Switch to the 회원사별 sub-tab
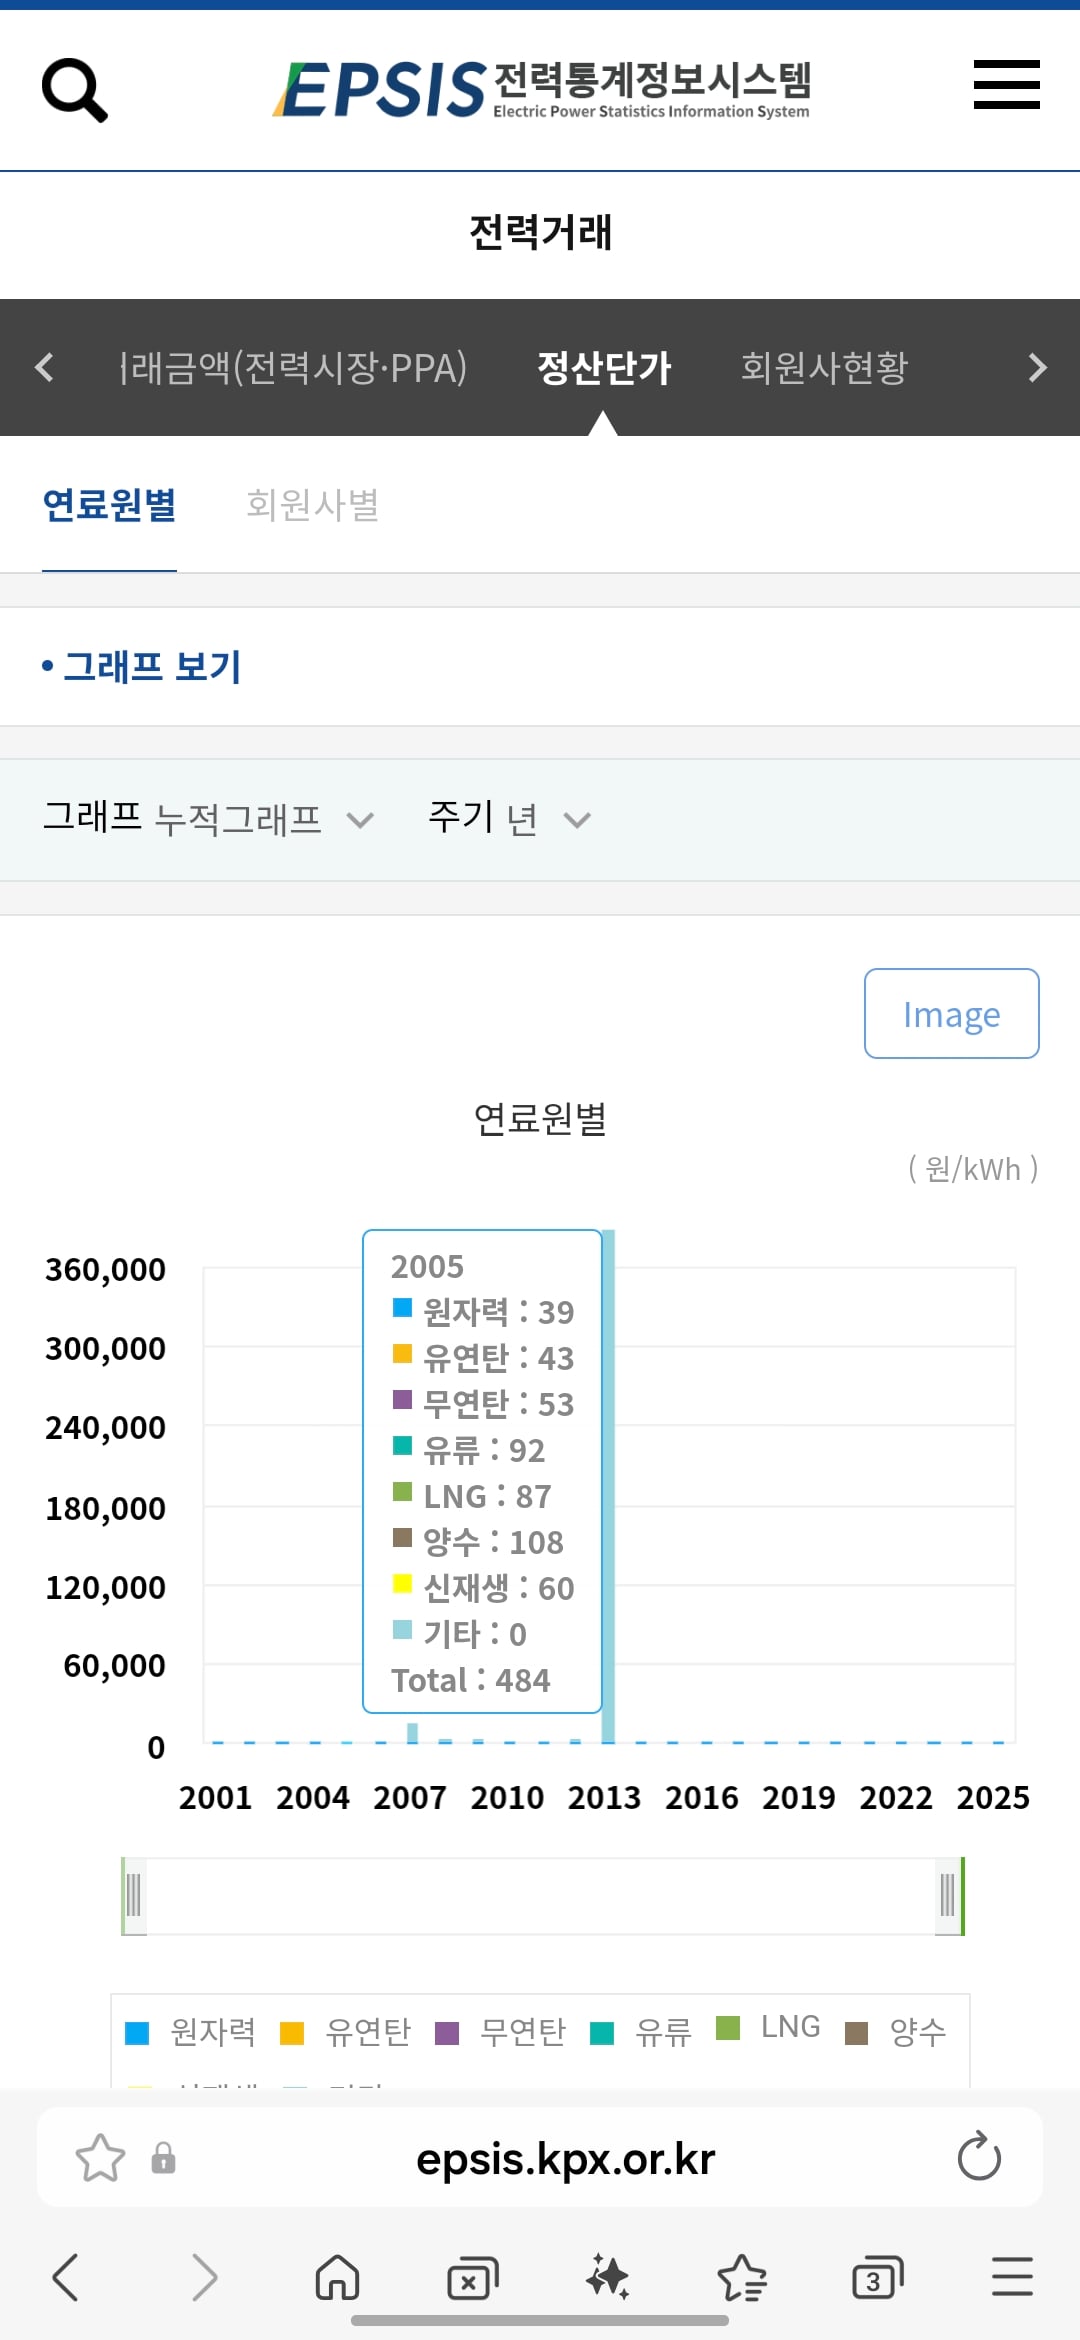The image size is (1080, 2340). click(312, 505)
